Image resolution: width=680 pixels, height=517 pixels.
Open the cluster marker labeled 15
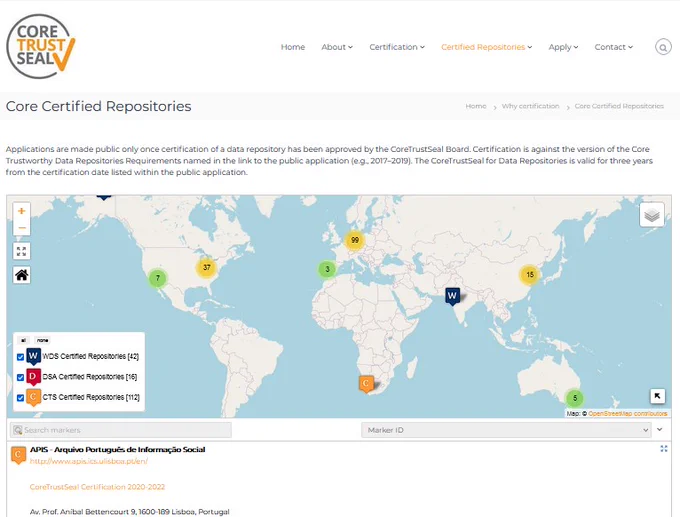[x=530, y=275]
